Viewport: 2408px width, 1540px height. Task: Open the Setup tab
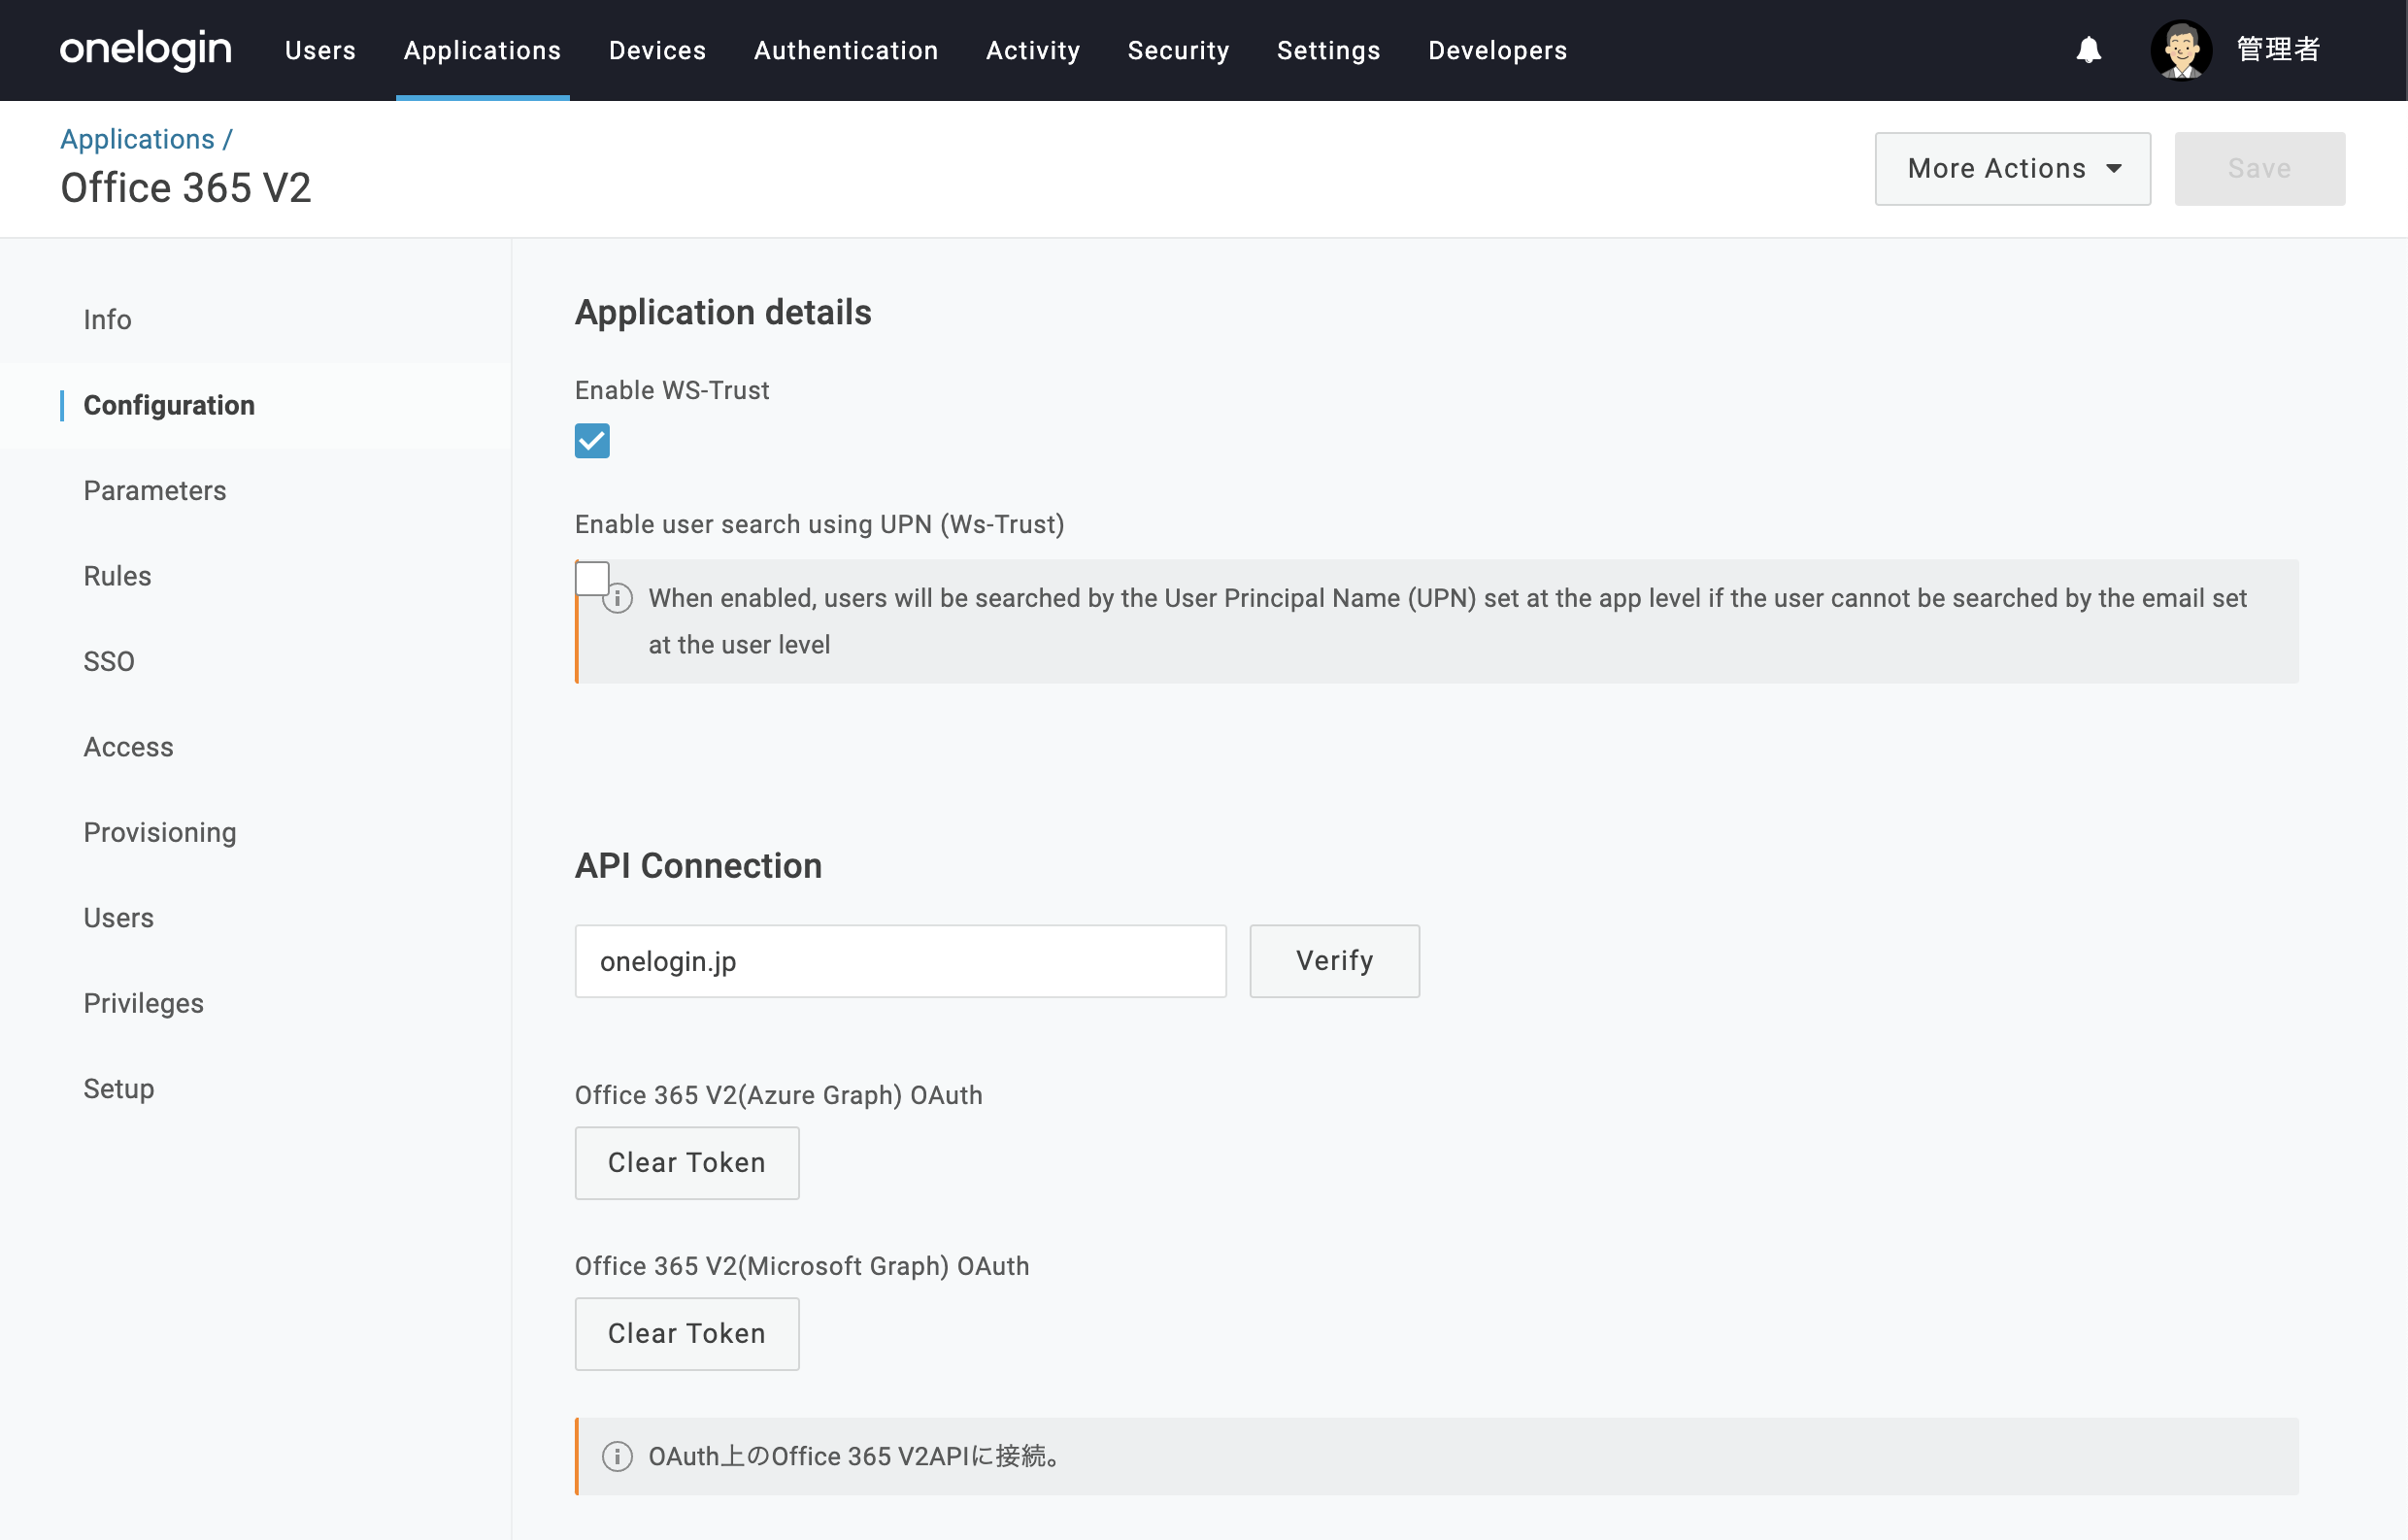pos(119,1089)
